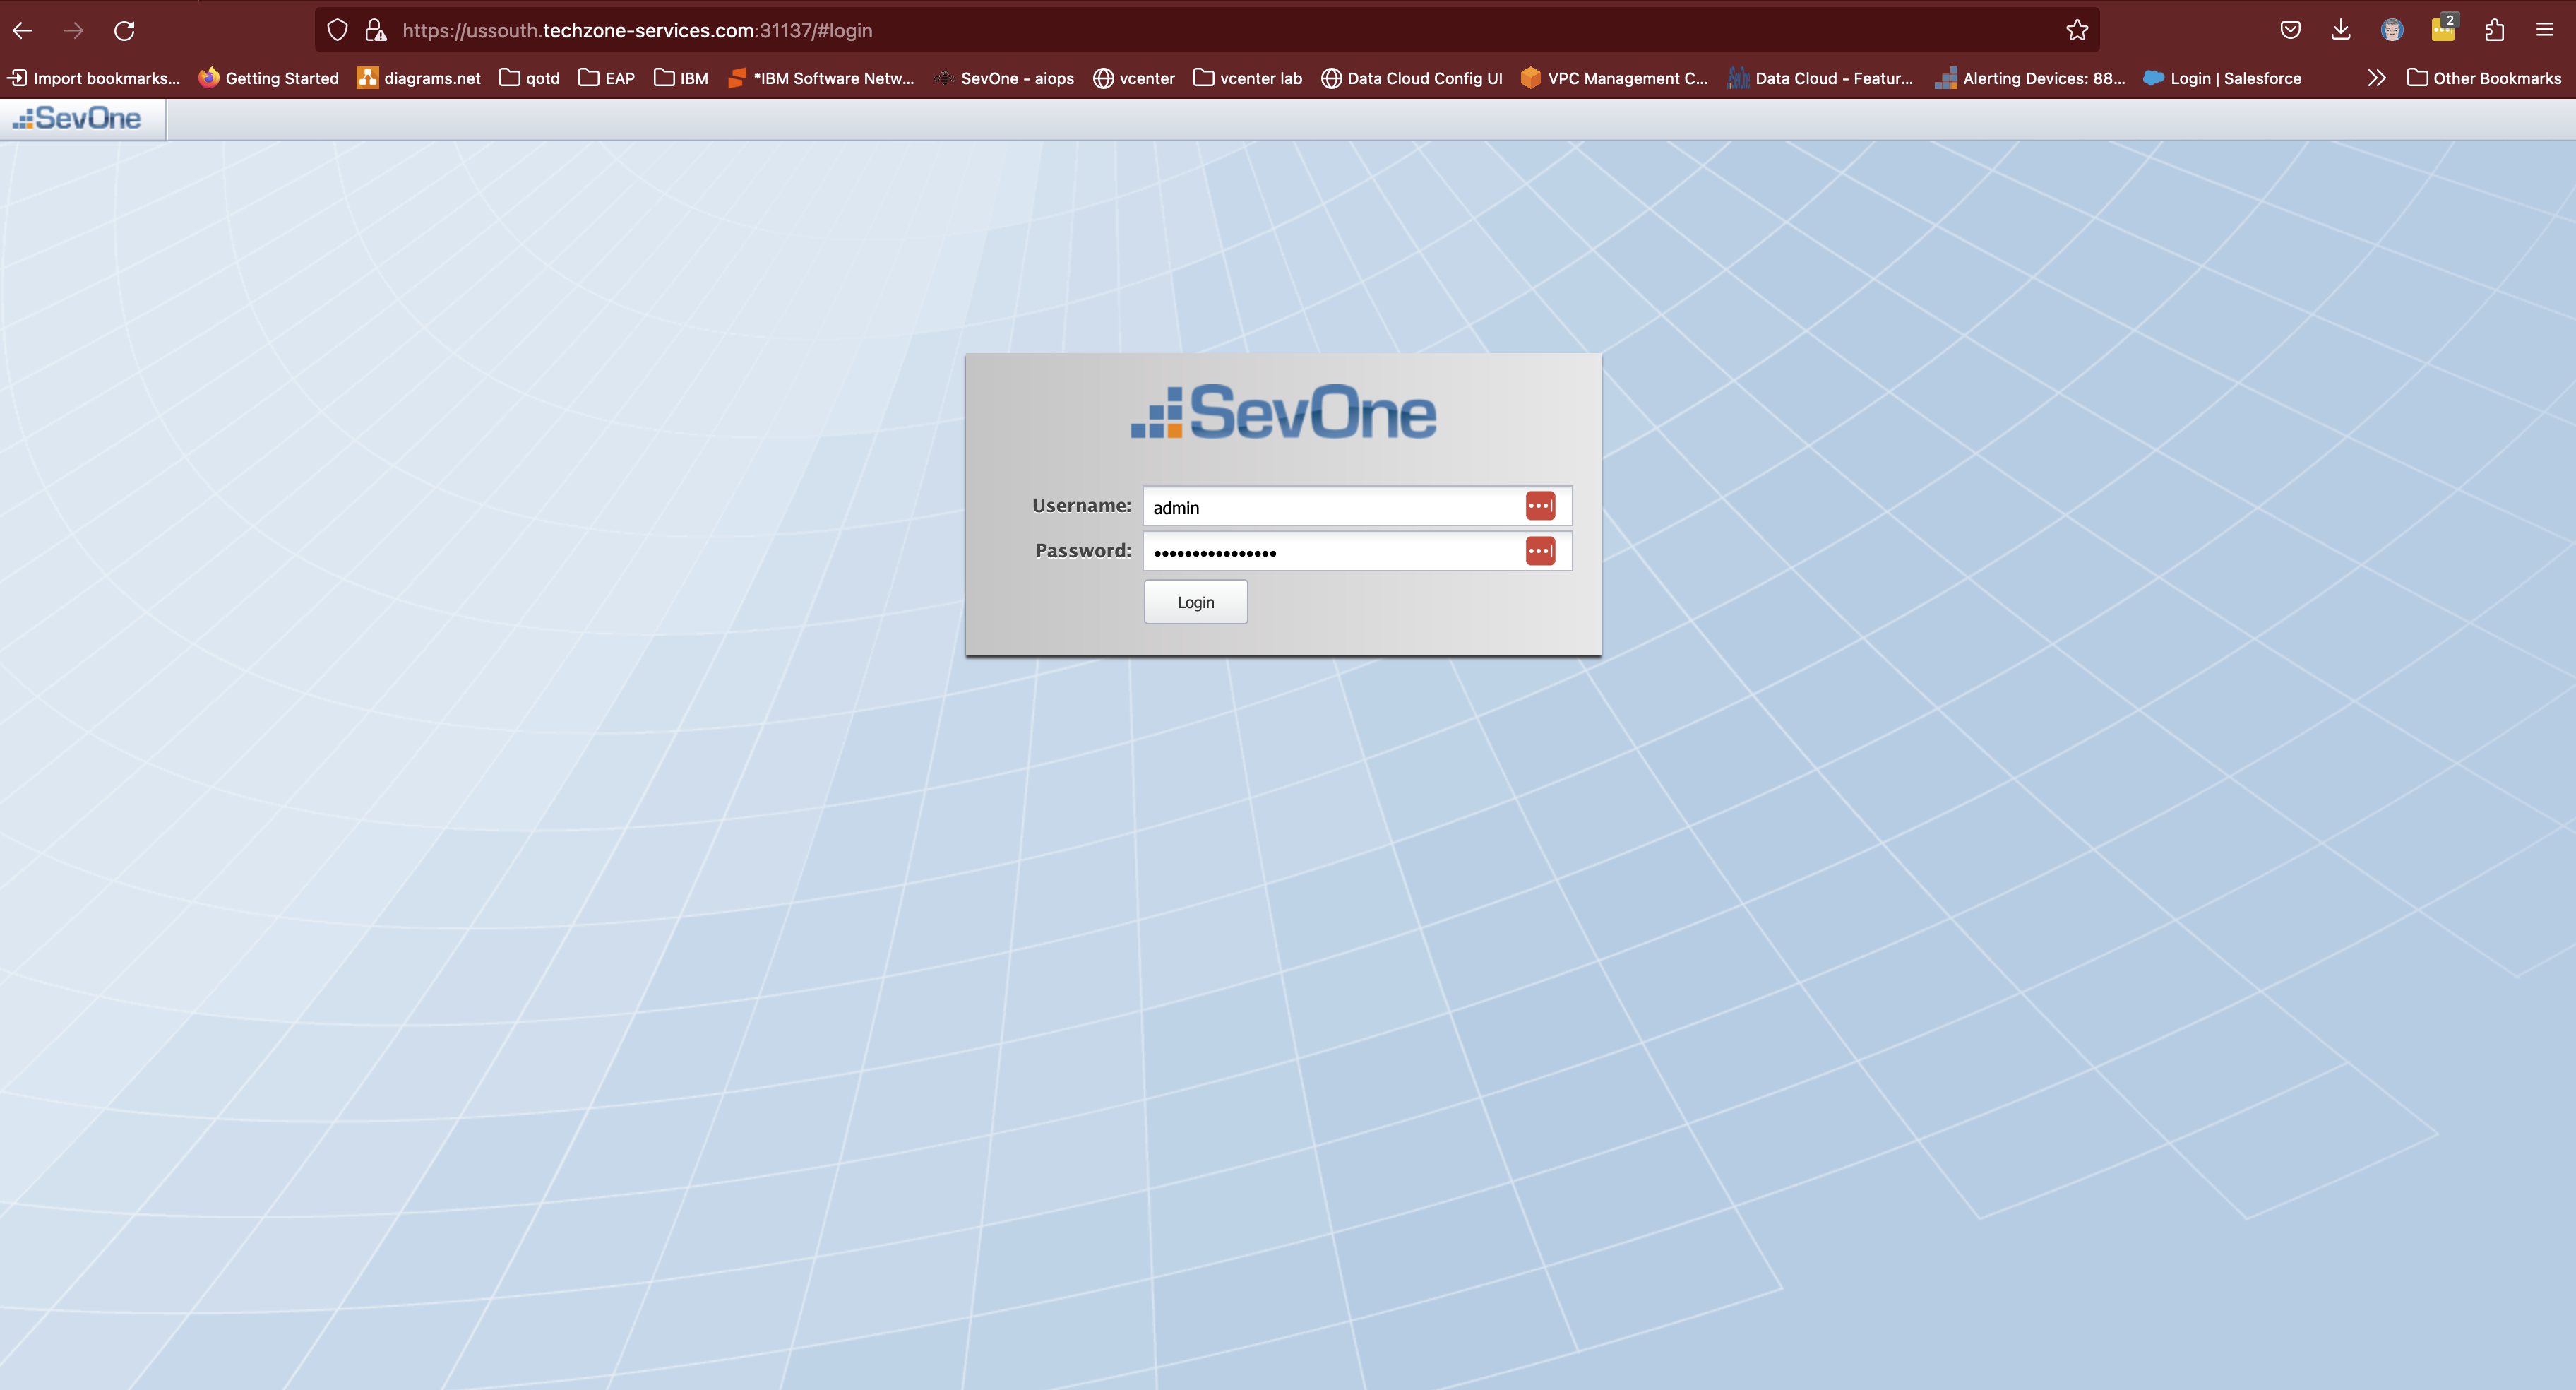Image resolution: width=2576 pixels, height=1390 pixels.
Task: Open Import bookmarks item
Action: pyautogui.click(x=93, y=78)
